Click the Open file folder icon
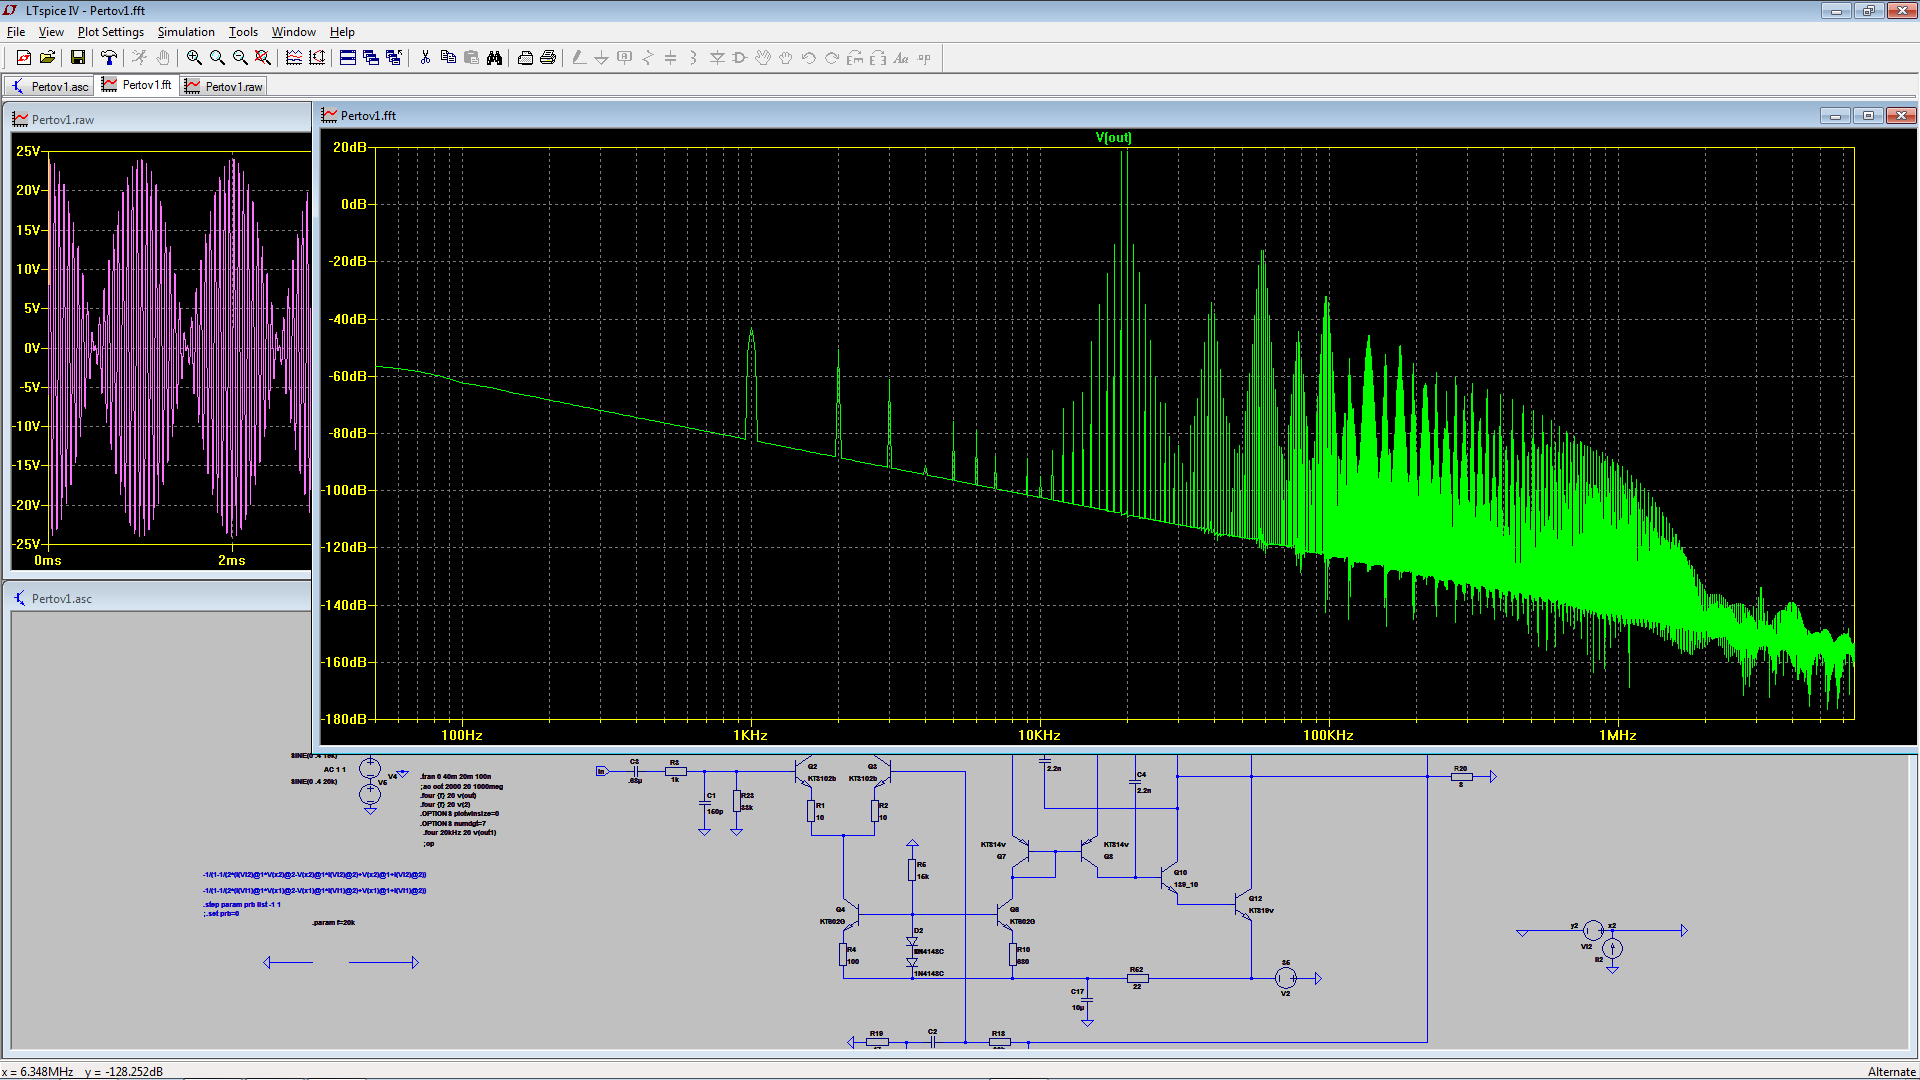 47,58
